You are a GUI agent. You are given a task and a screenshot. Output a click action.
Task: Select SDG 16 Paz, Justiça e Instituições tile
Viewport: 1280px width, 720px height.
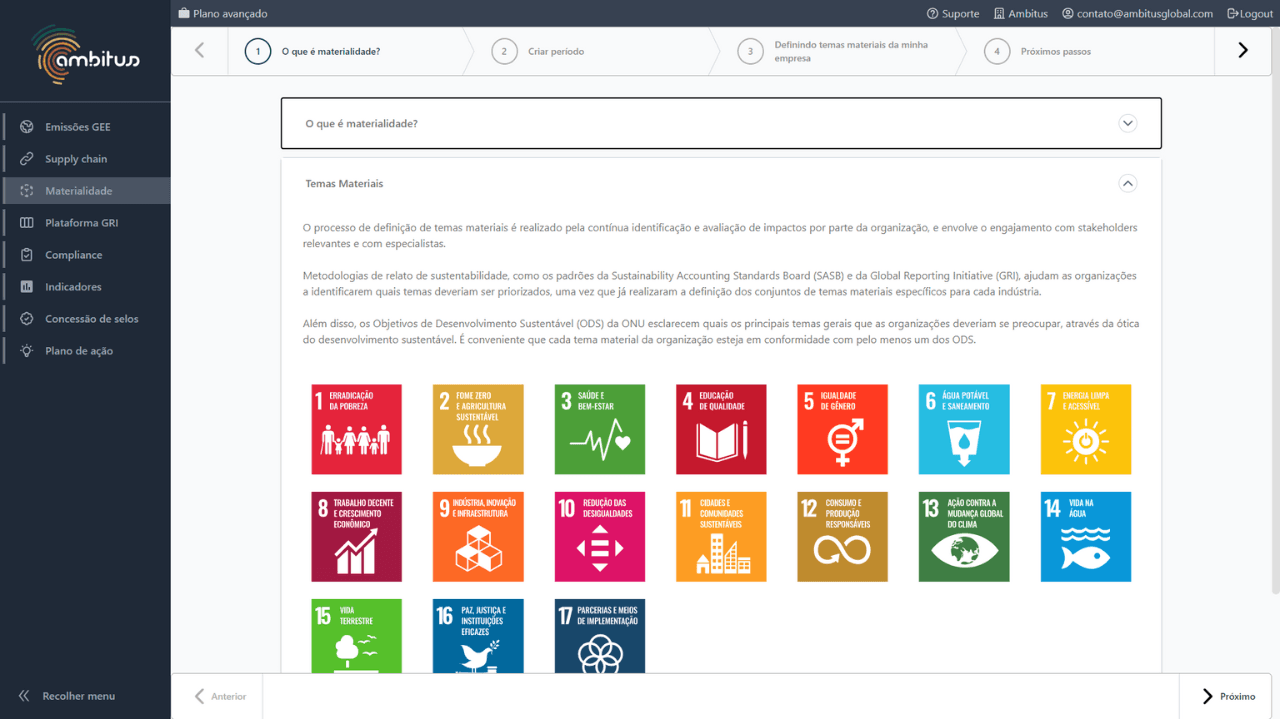click(x=478, y=636)
